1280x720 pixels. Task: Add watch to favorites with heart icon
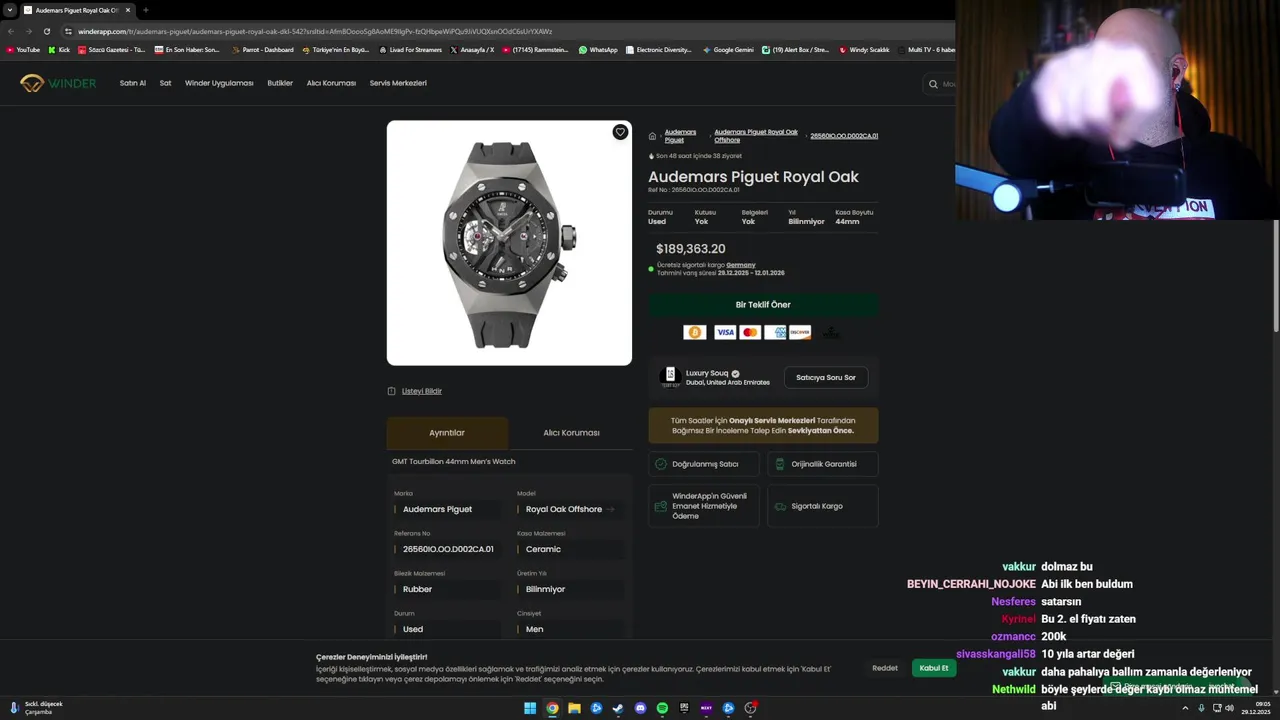[620, 132]
